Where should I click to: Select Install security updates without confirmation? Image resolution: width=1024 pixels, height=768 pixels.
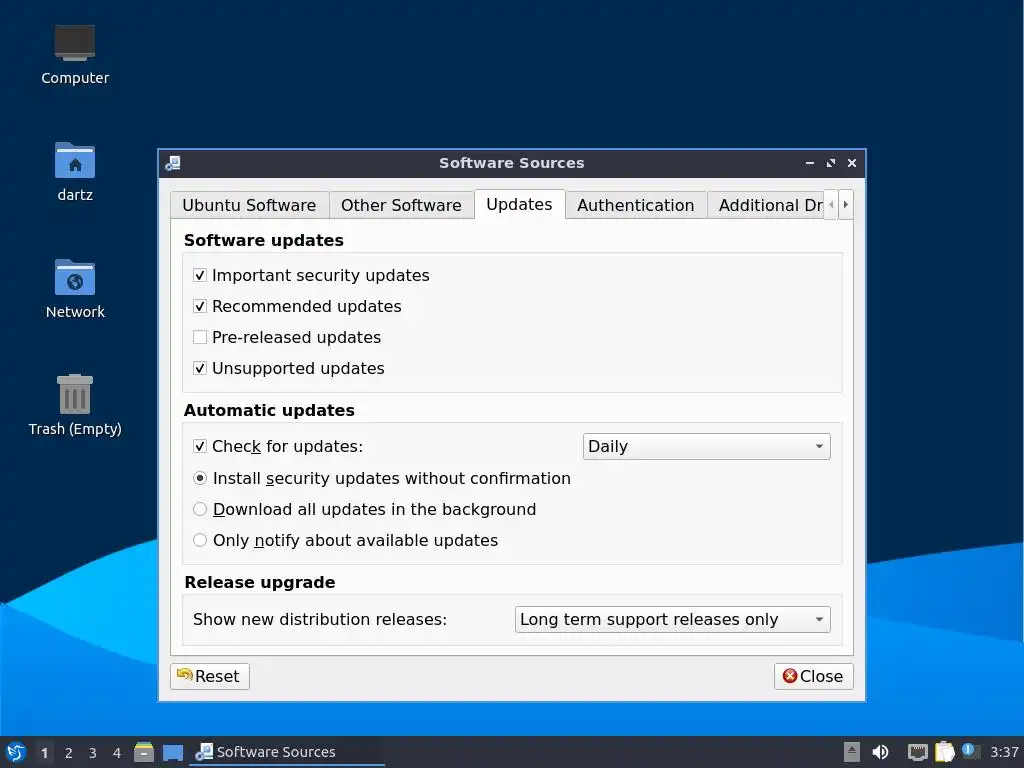[200, 479]
